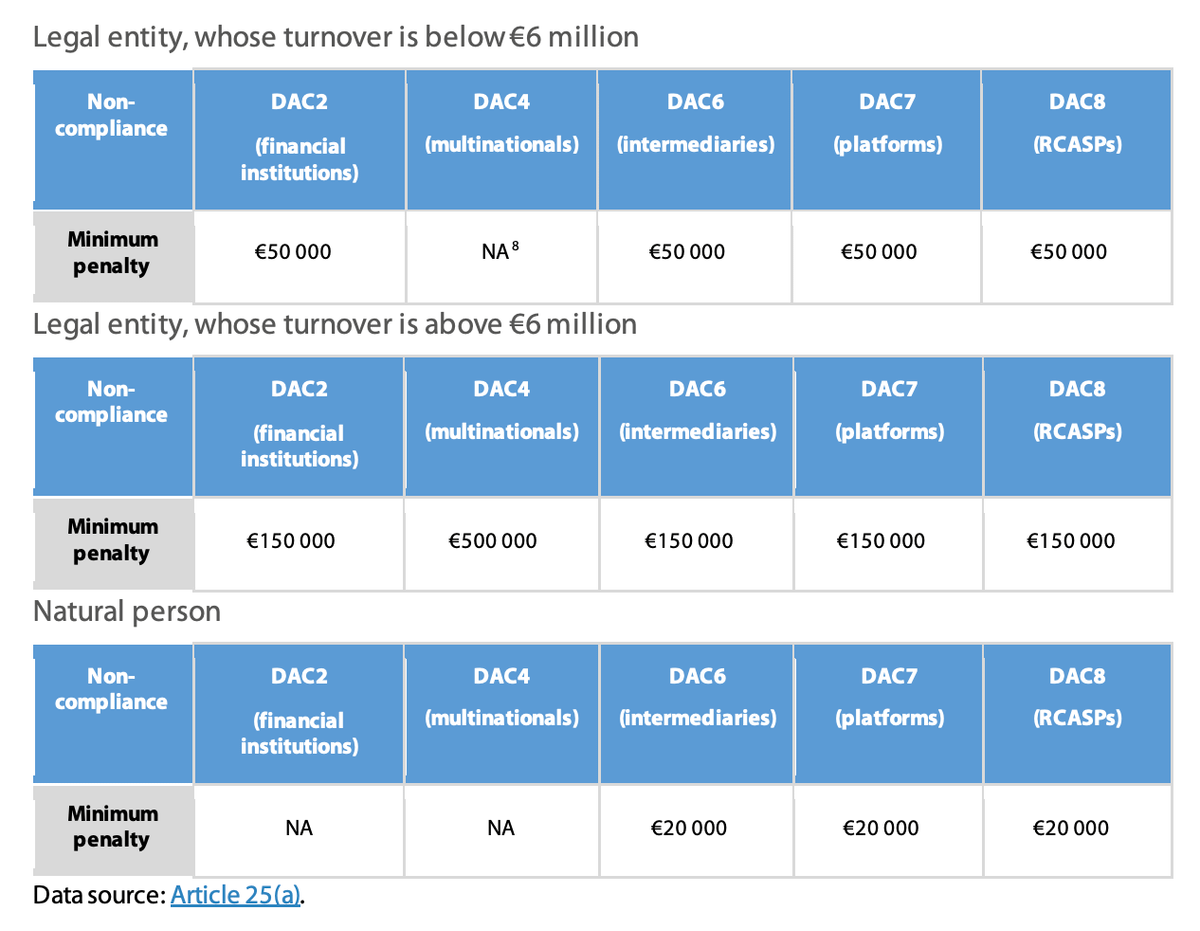Image resolution: width=1200 pixels, height=931 pixels.
Task: Click the heading about turnover above €6 million
Action: (x=335, y=325)
